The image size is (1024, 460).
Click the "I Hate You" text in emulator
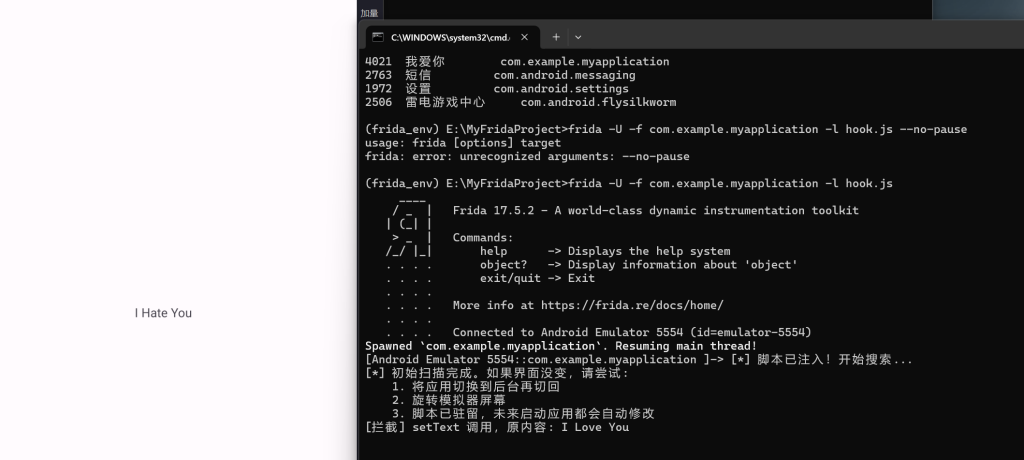tap(163, 313)
